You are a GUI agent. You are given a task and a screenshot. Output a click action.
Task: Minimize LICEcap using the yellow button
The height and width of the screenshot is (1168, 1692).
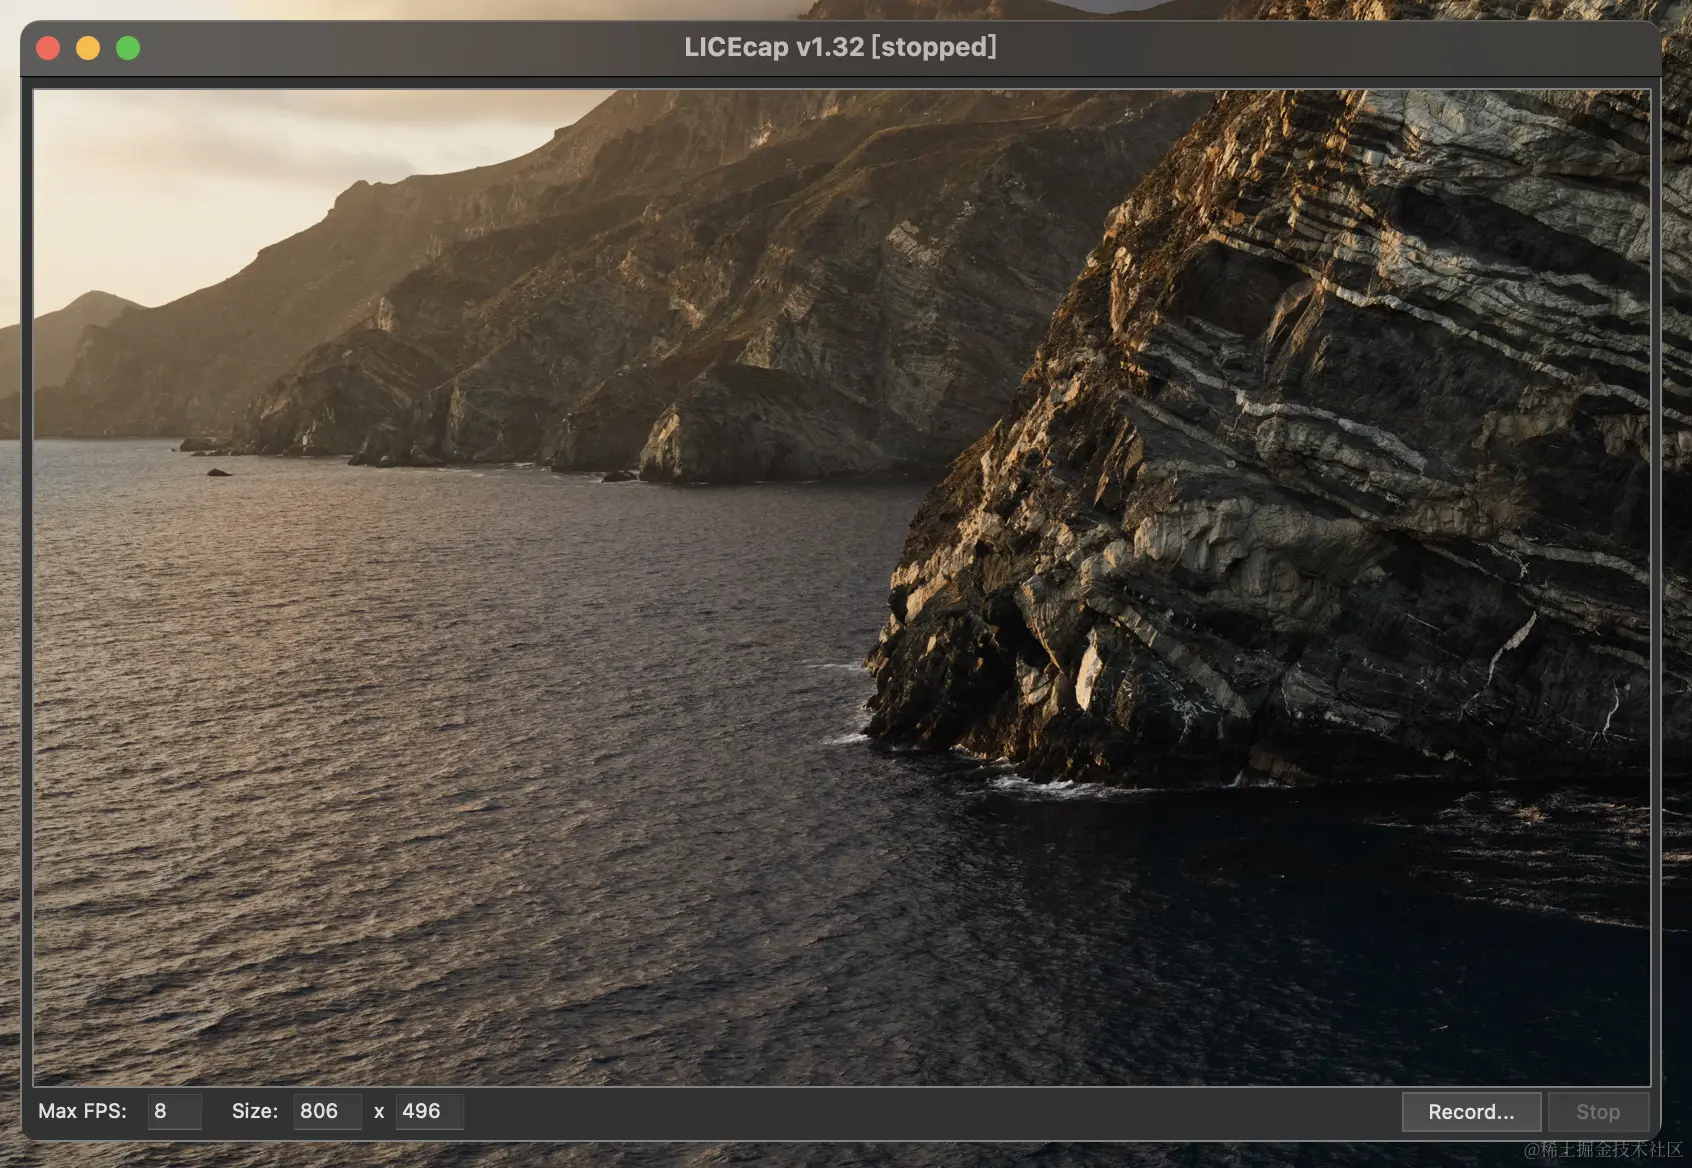pos(88,48)
